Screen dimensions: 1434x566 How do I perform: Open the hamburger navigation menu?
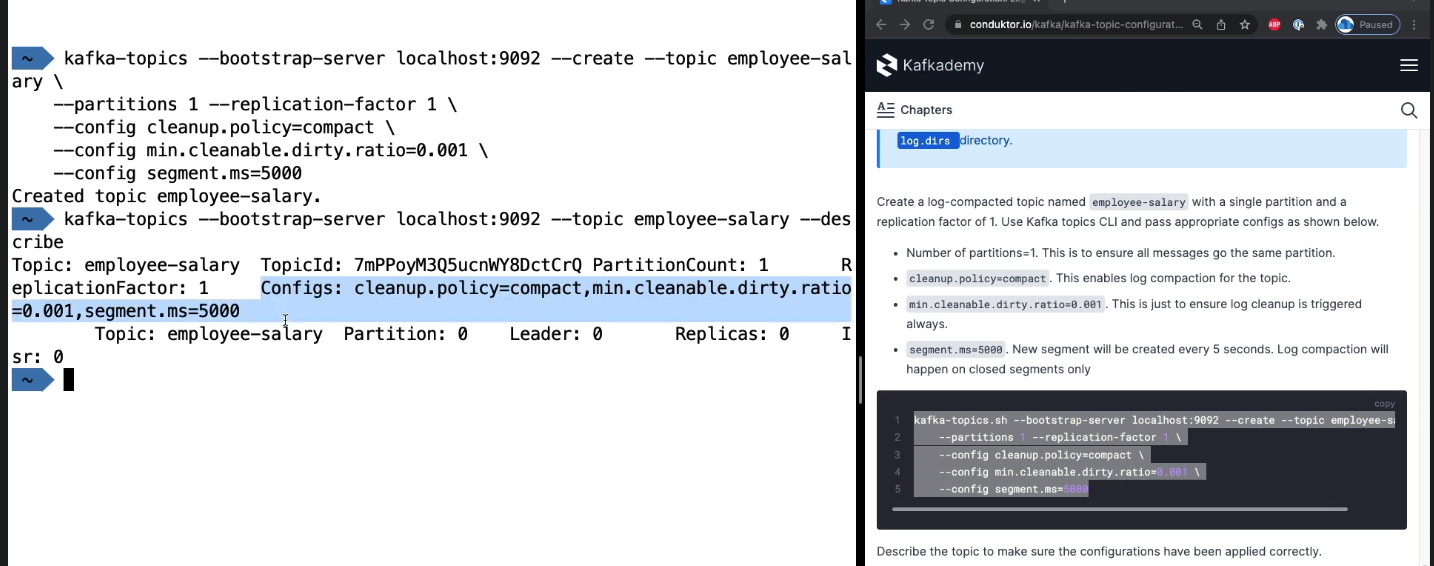point(1409,65)
